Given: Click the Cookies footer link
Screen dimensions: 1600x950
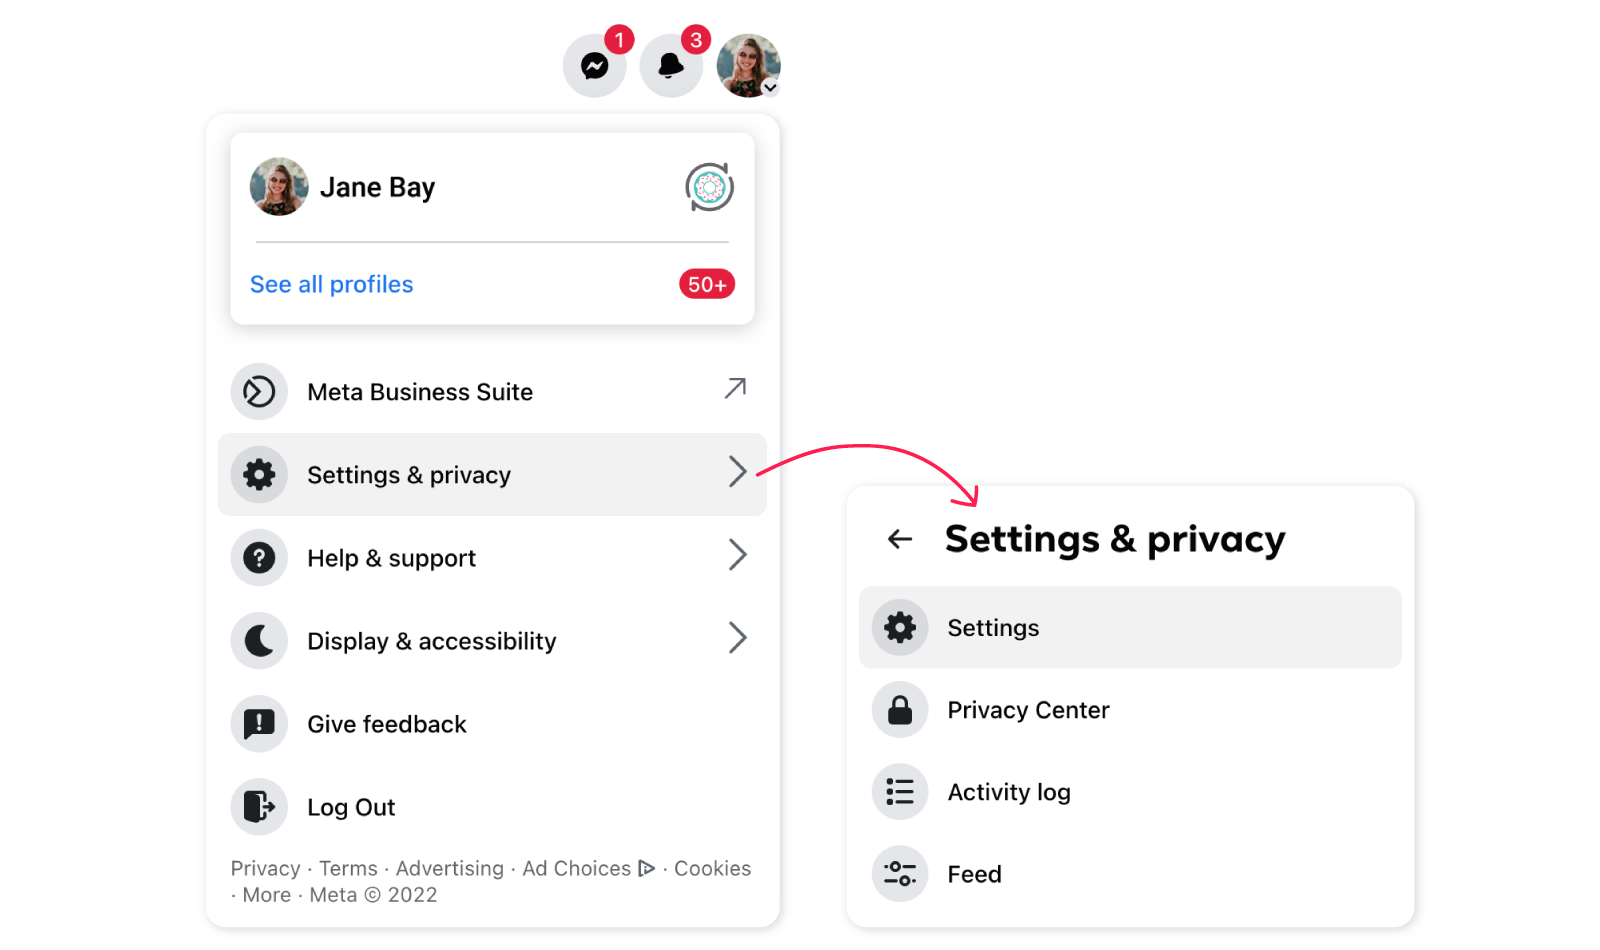Looking at the screenshot, I should (712, 868).
